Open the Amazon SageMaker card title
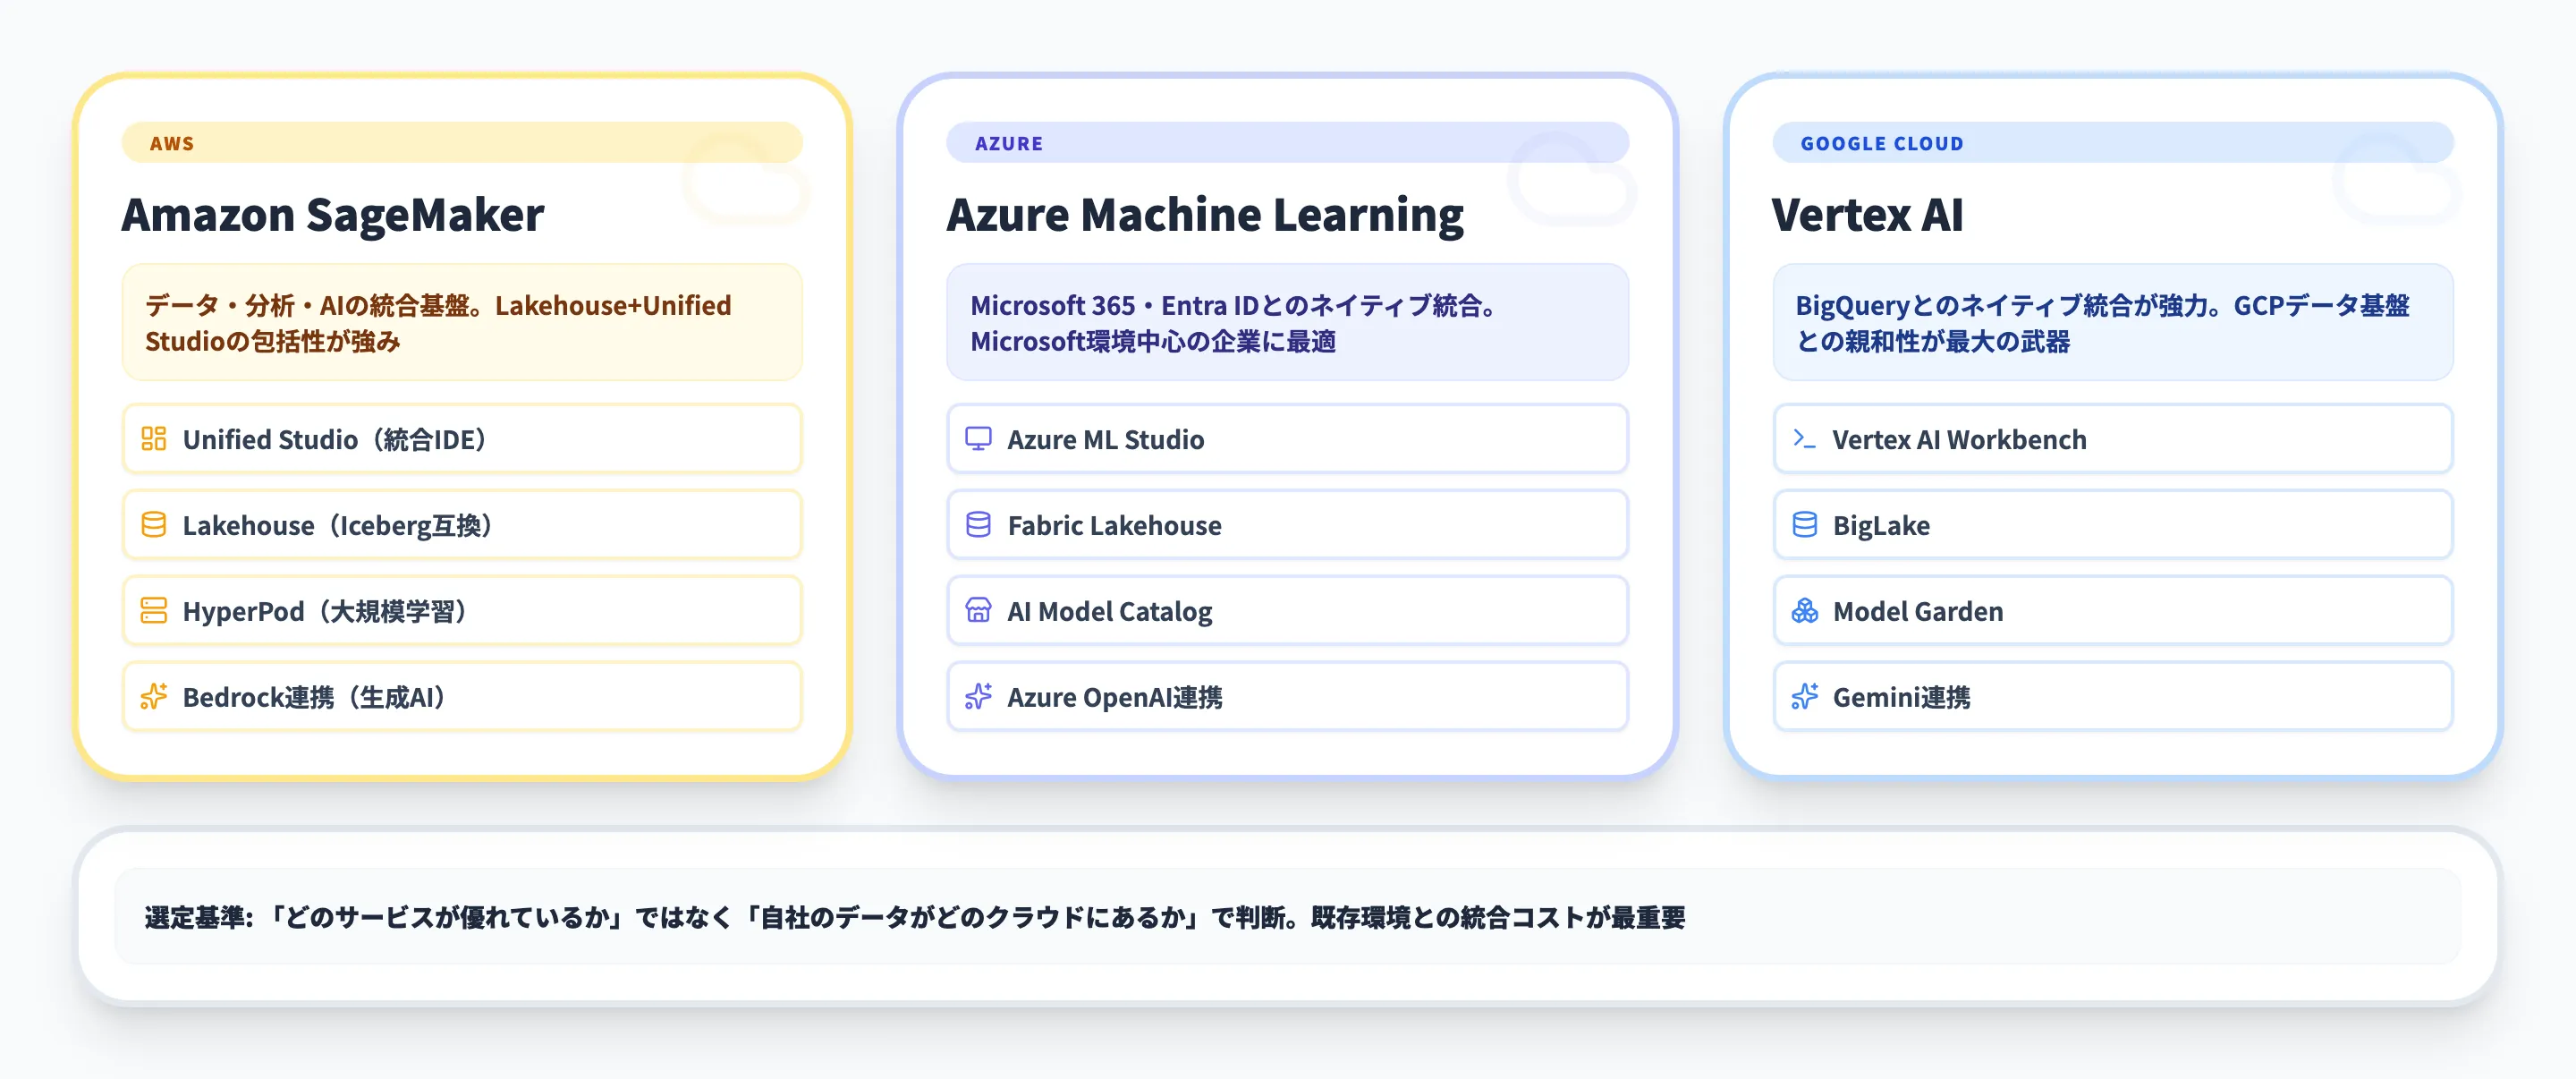Image resolution: width=2576 pixels, height=1079 pixels. click(x=333, y=214)
